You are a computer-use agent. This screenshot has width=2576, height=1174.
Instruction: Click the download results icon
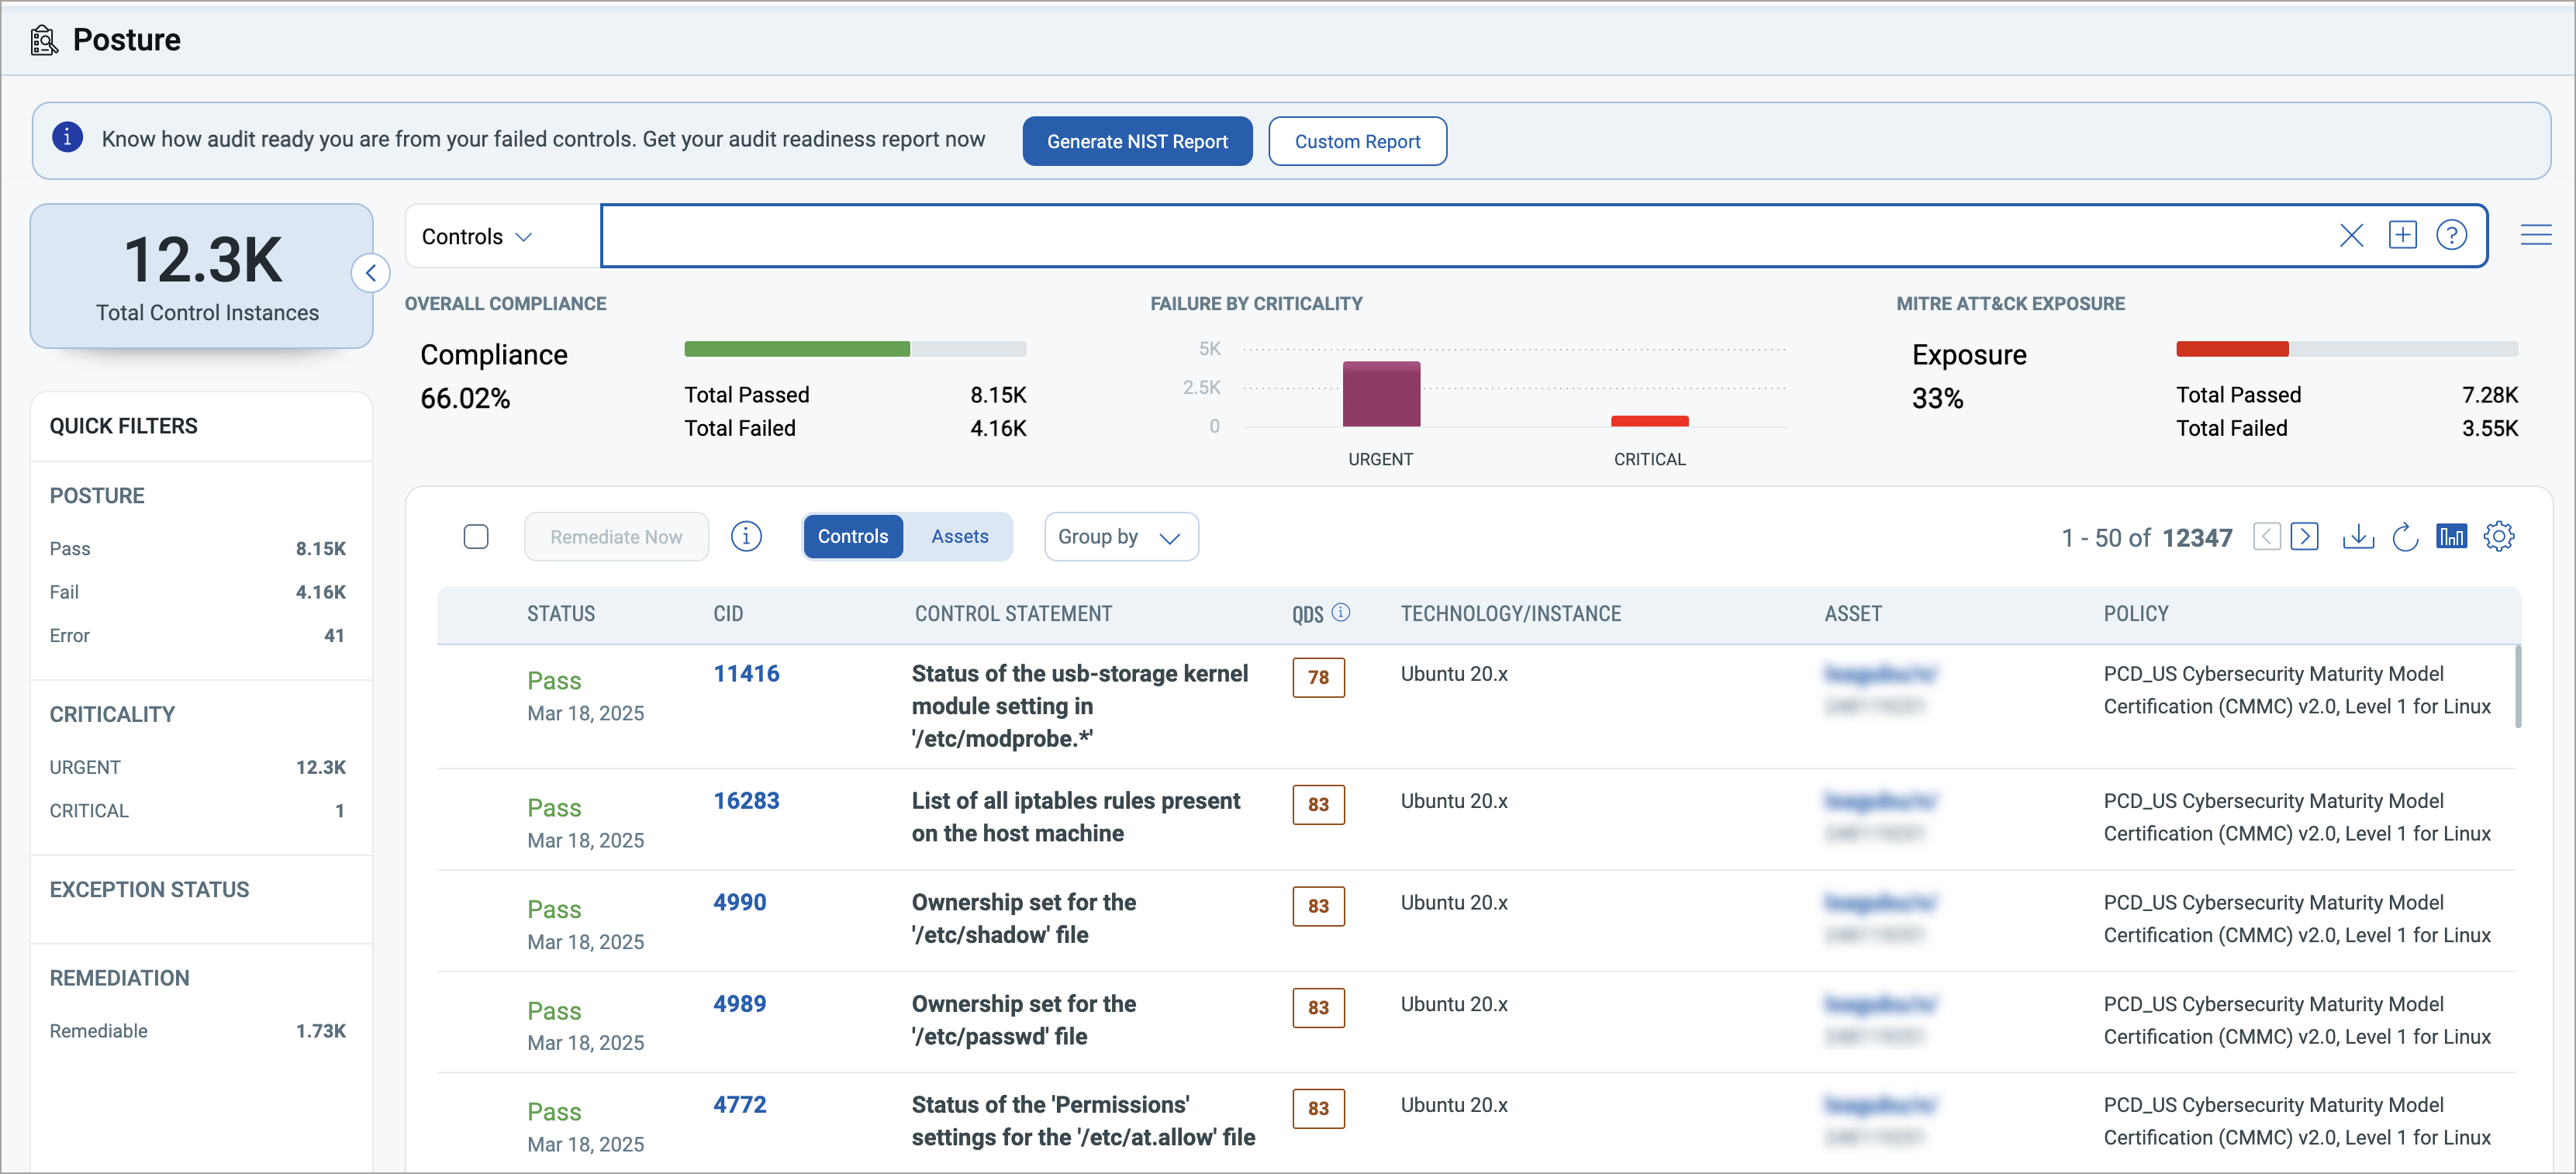(x=2357, y=537)
